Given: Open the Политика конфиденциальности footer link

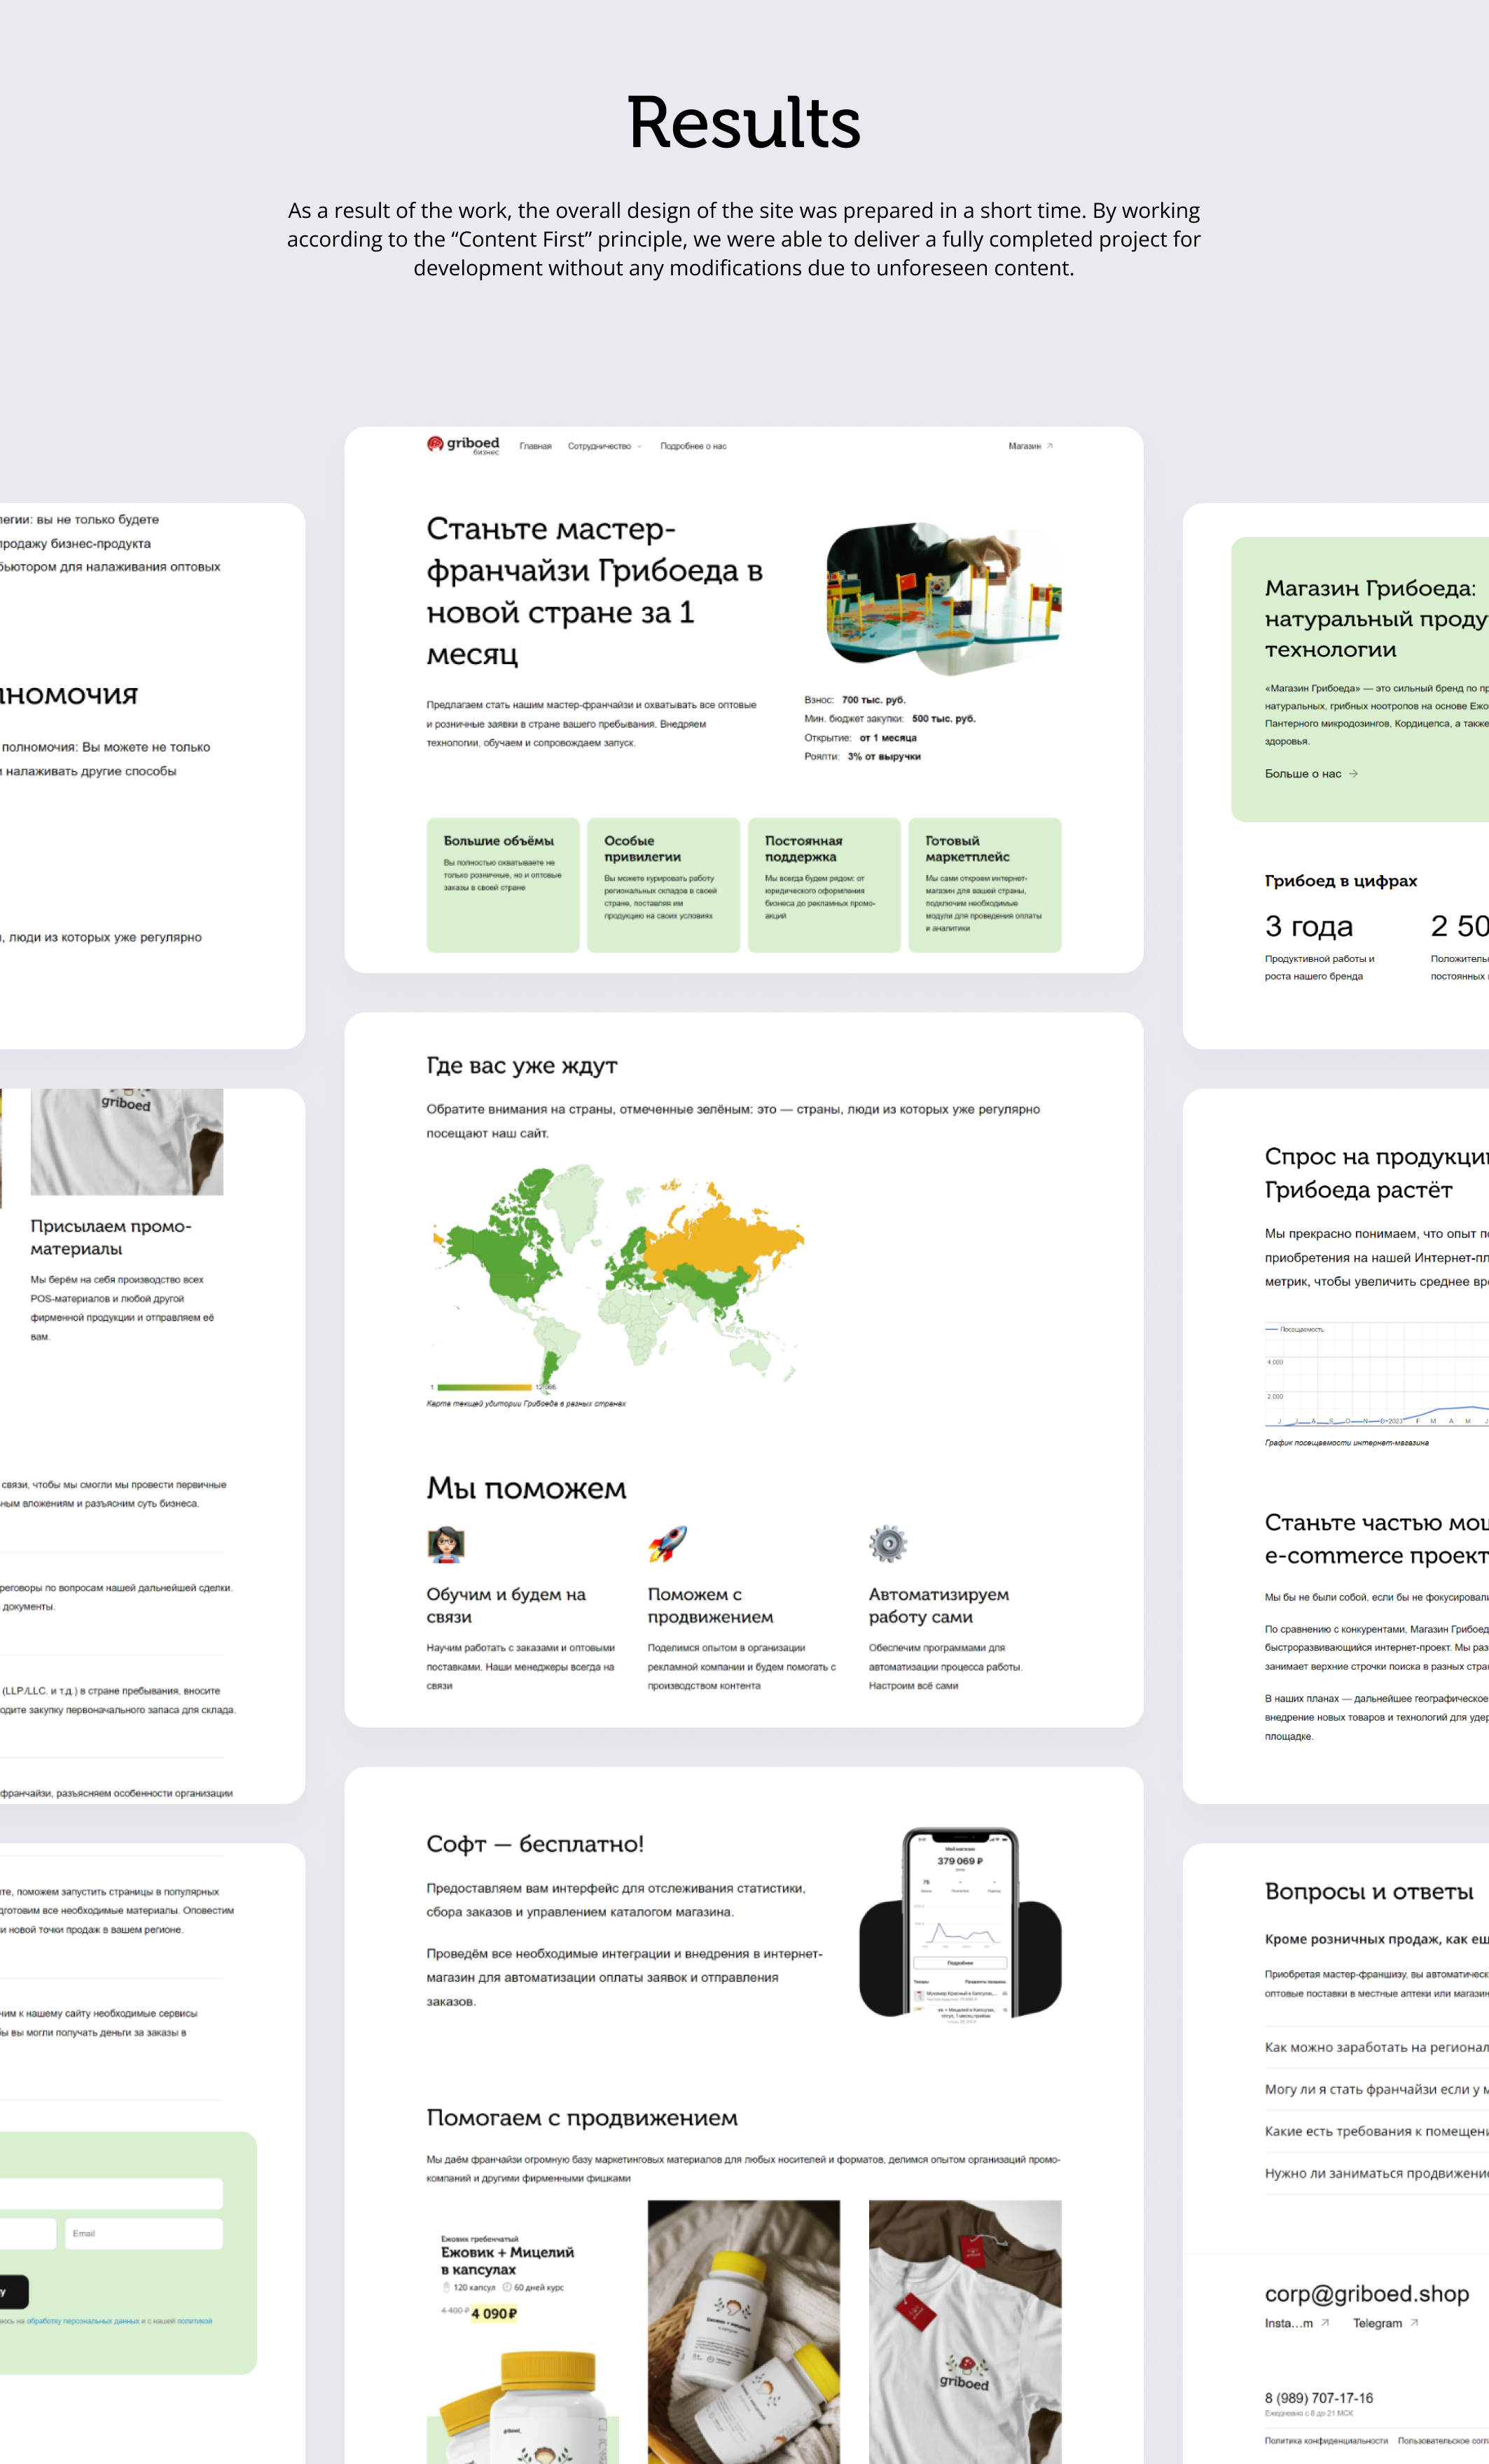Looking at the screenshot, I should (x=1325, y=2440).
